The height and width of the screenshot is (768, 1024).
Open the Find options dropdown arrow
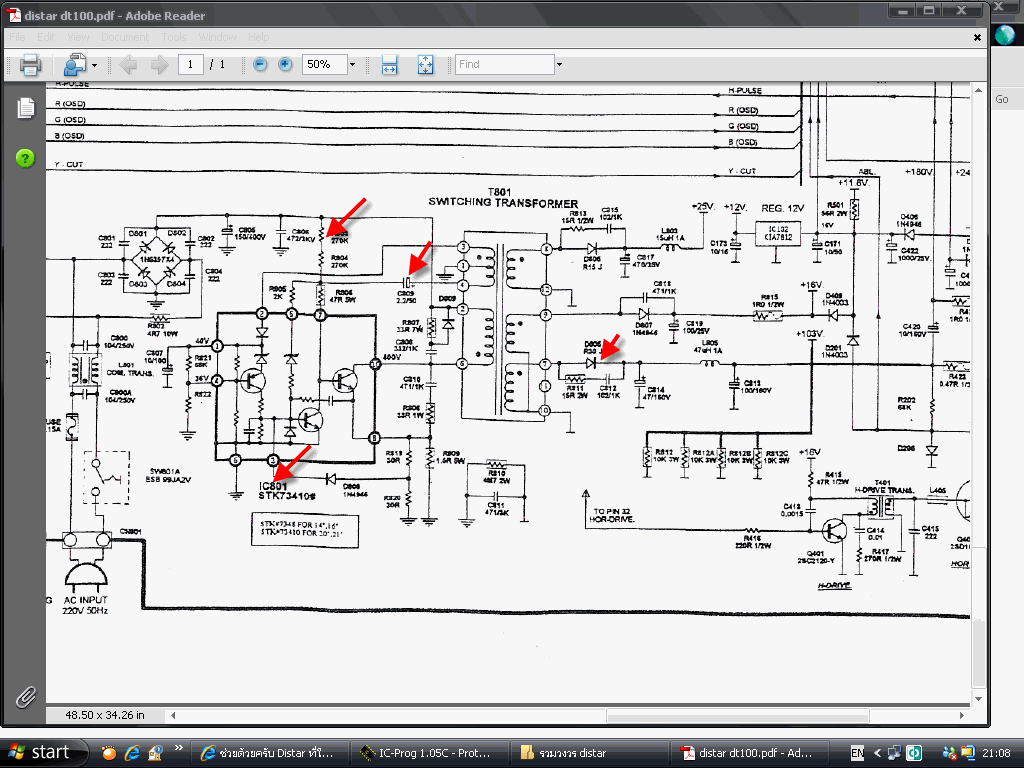[559, 65]
